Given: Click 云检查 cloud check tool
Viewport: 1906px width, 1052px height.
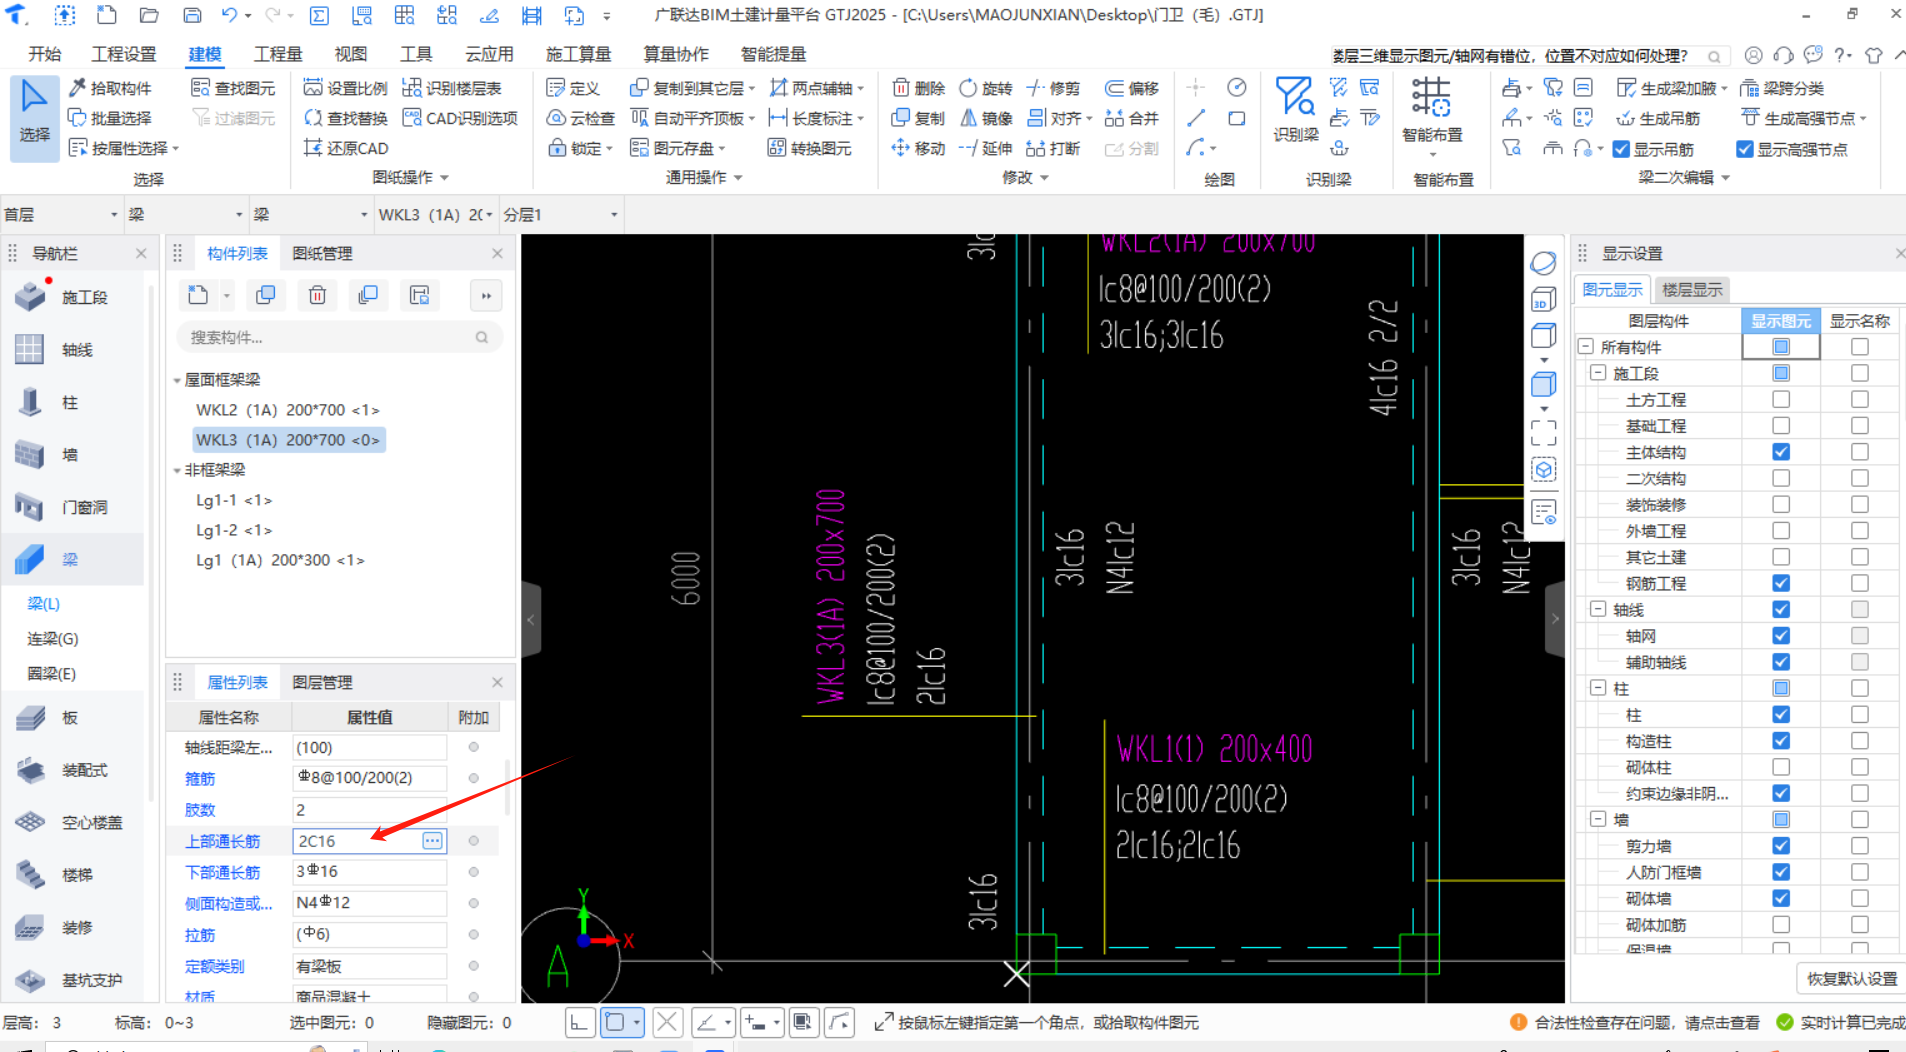Looking at the screenshot, I should point(581,118).
